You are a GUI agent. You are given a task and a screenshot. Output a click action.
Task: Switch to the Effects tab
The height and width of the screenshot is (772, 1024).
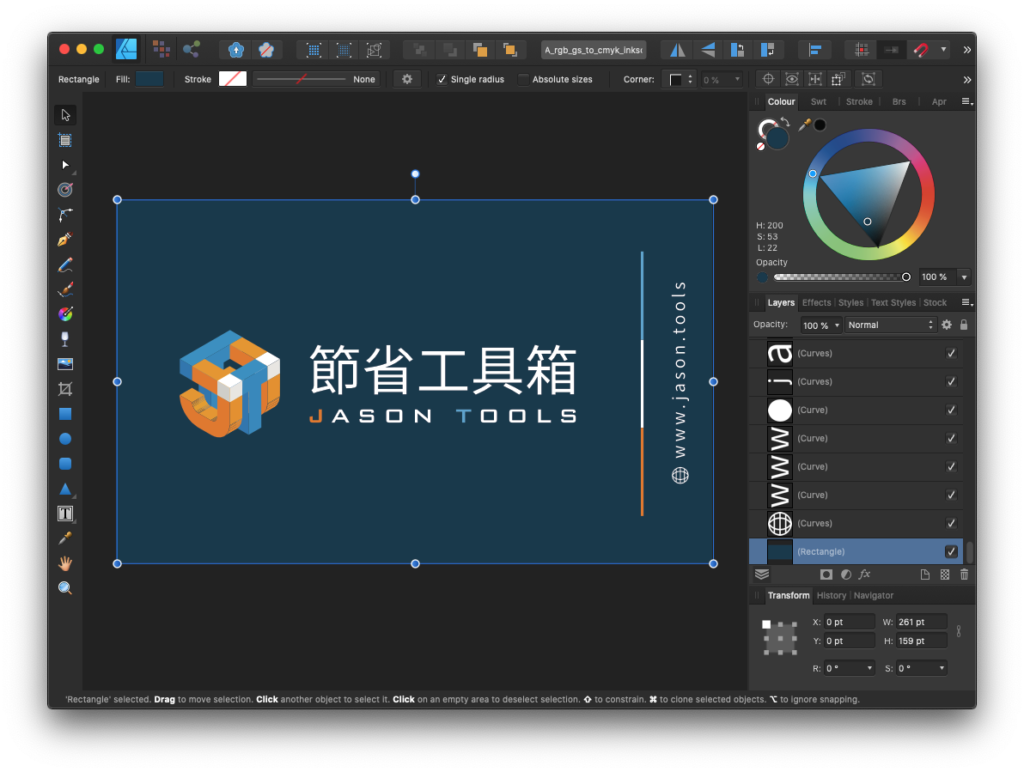(x=816, y=302)
